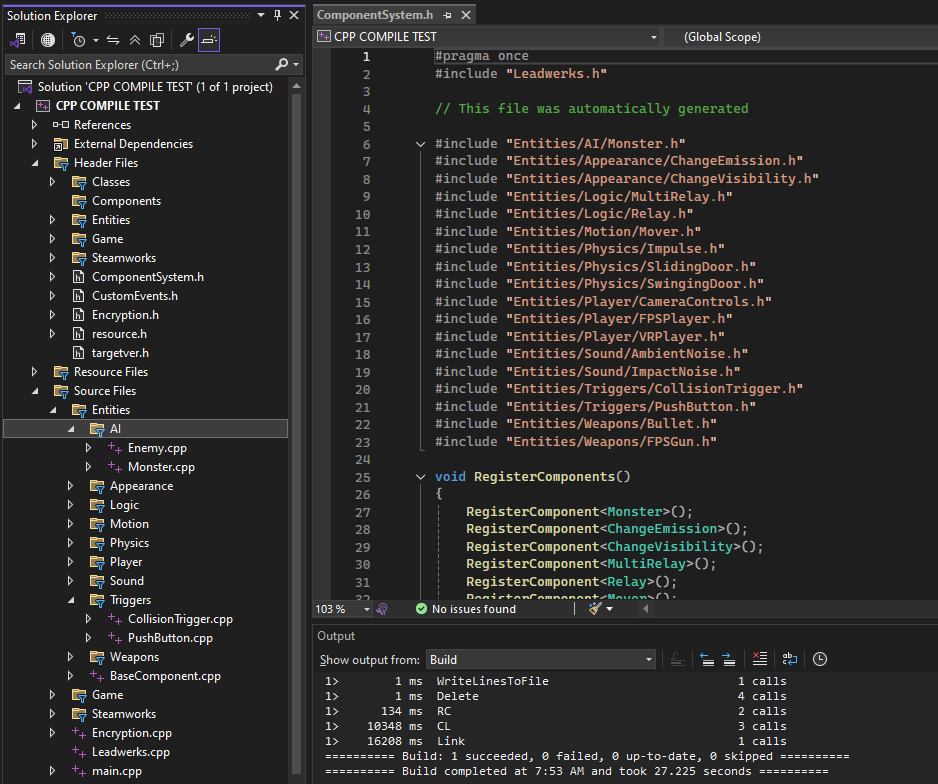Click the 'No issues found' status indicator
This screenshot has width=938, height=784.
coord(464,608)
